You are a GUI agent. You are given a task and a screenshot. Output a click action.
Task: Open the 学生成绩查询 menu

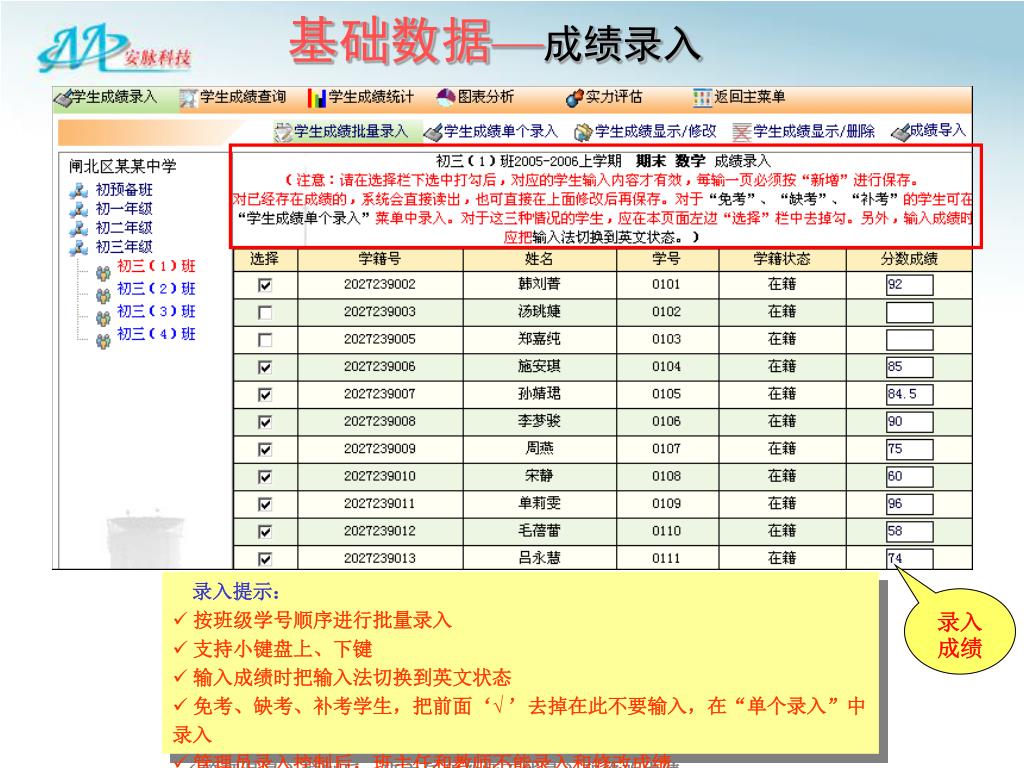243,97
